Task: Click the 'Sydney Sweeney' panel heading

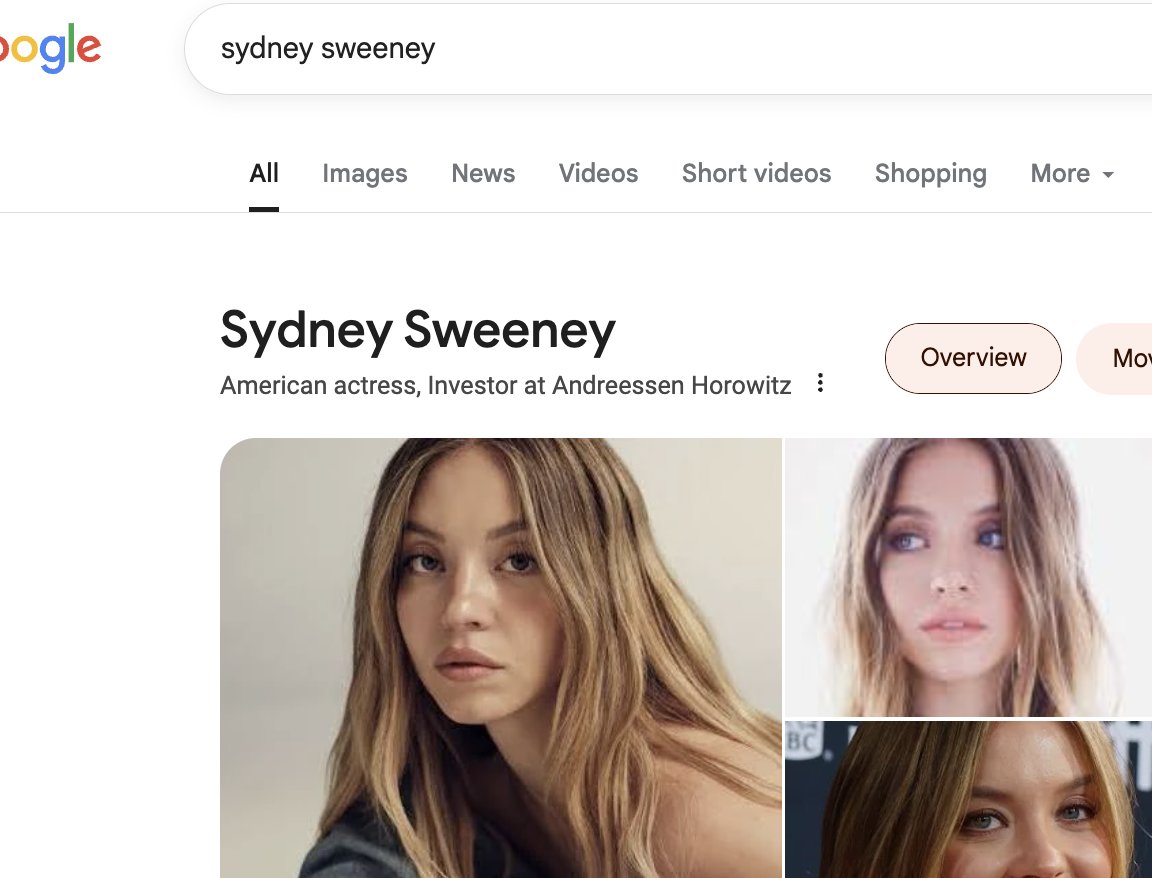Action: click(x=417, y=331)
